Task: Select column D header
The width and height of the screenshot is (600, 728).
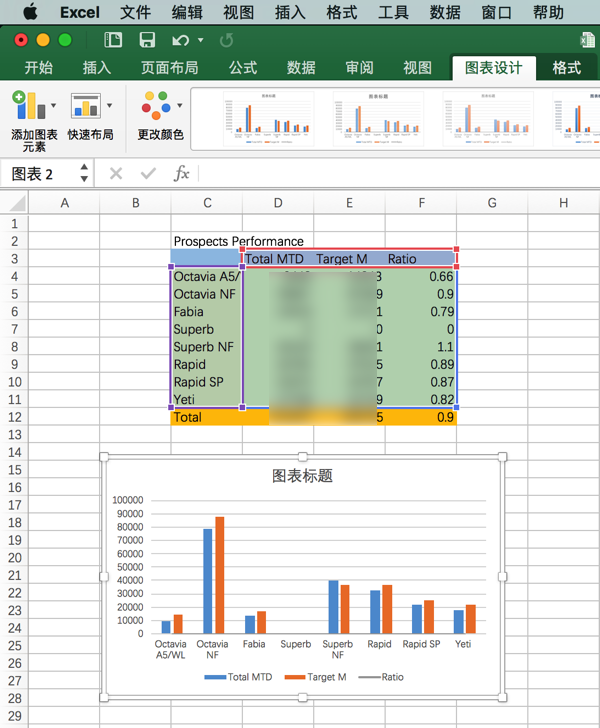Action: click(x=278, y=203)
